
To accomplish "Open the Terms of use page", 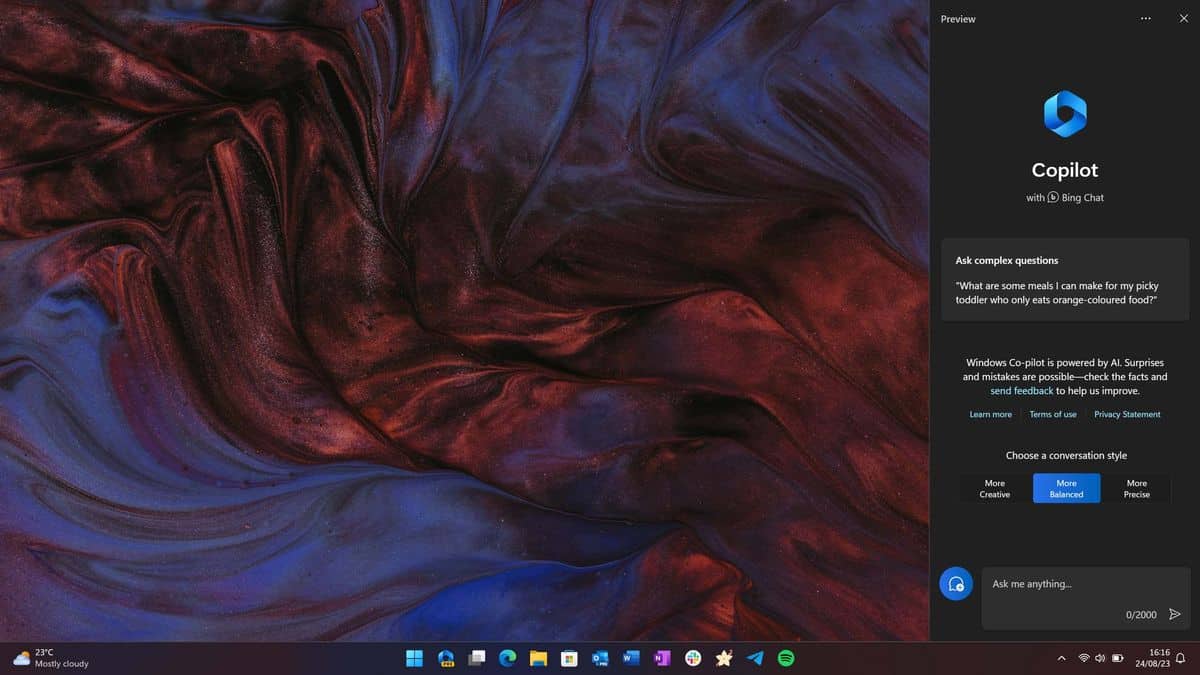I will pyautogui.click(x=1052, y=413).
